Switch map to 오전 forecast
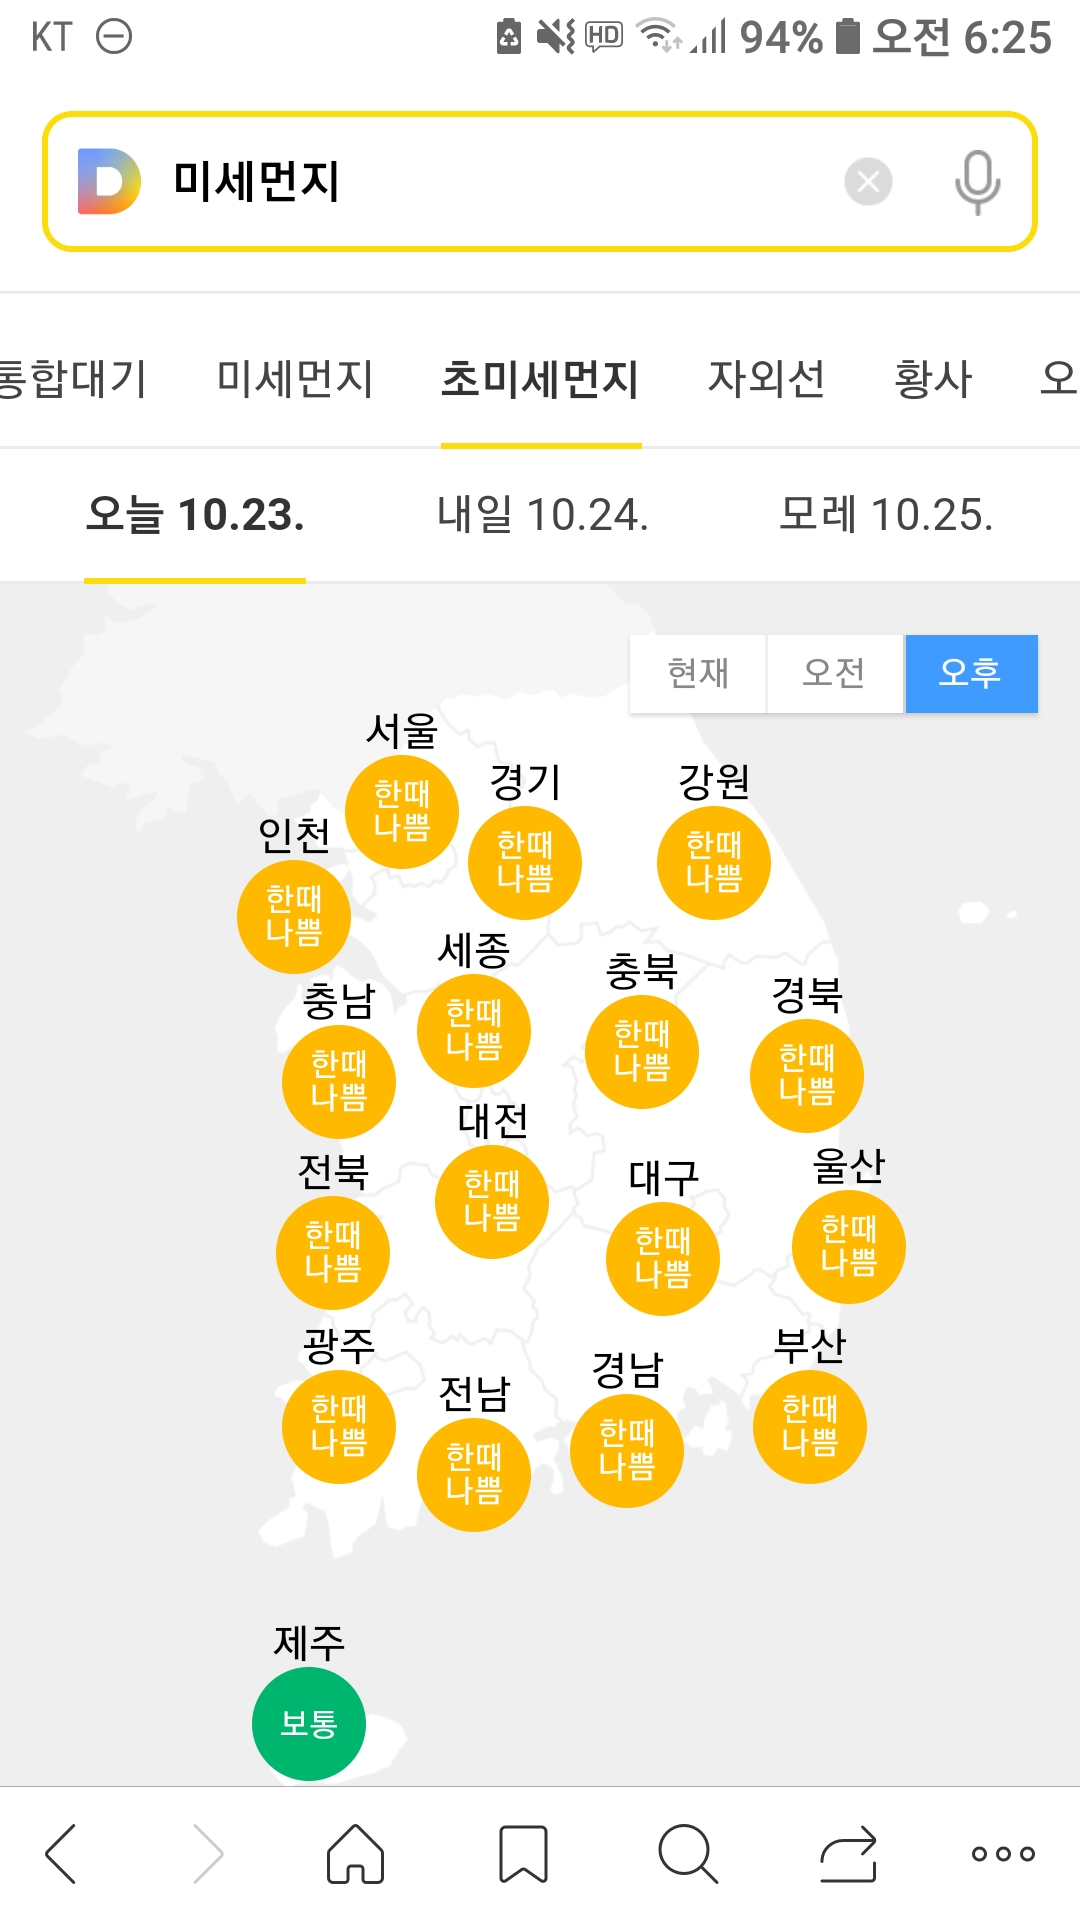The width and height of the screenshot is (1080, 1920). (x=834, y=673)
